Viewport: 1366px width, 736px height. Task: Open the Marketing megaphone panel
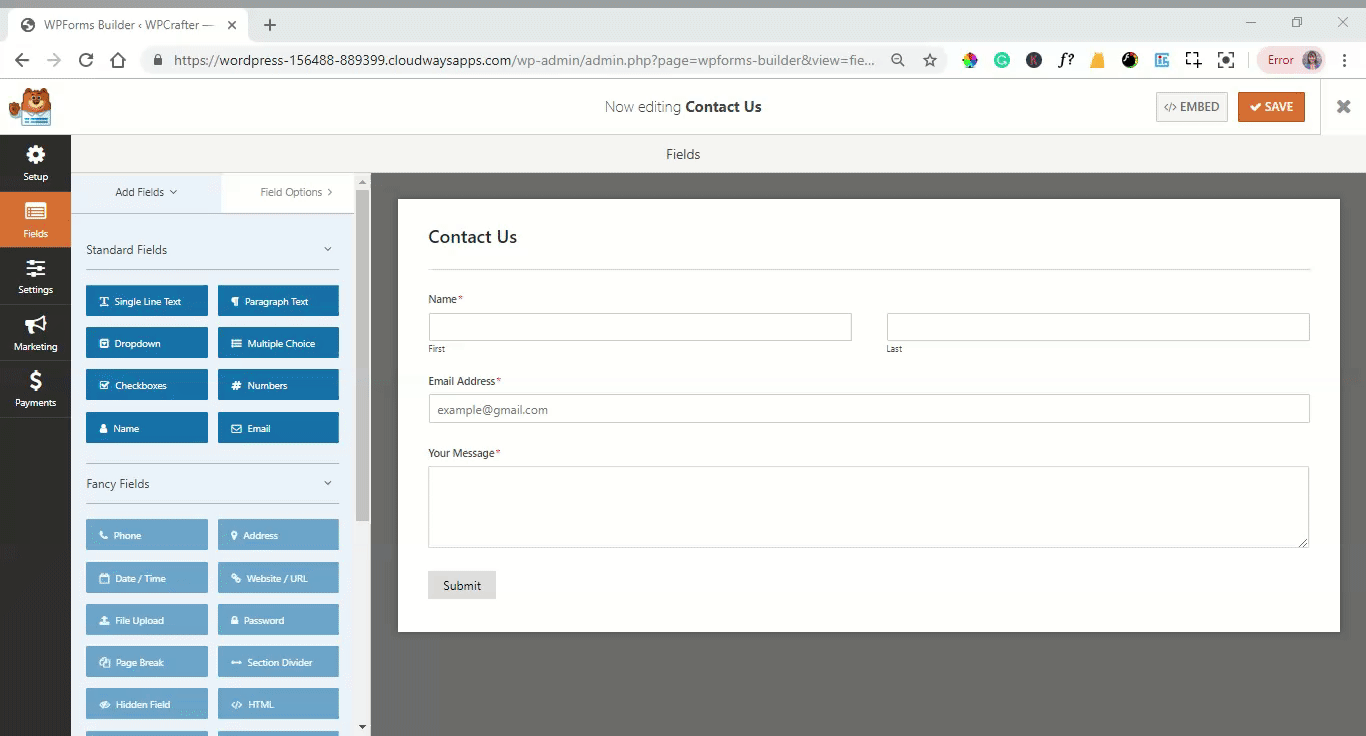[35, 333]
